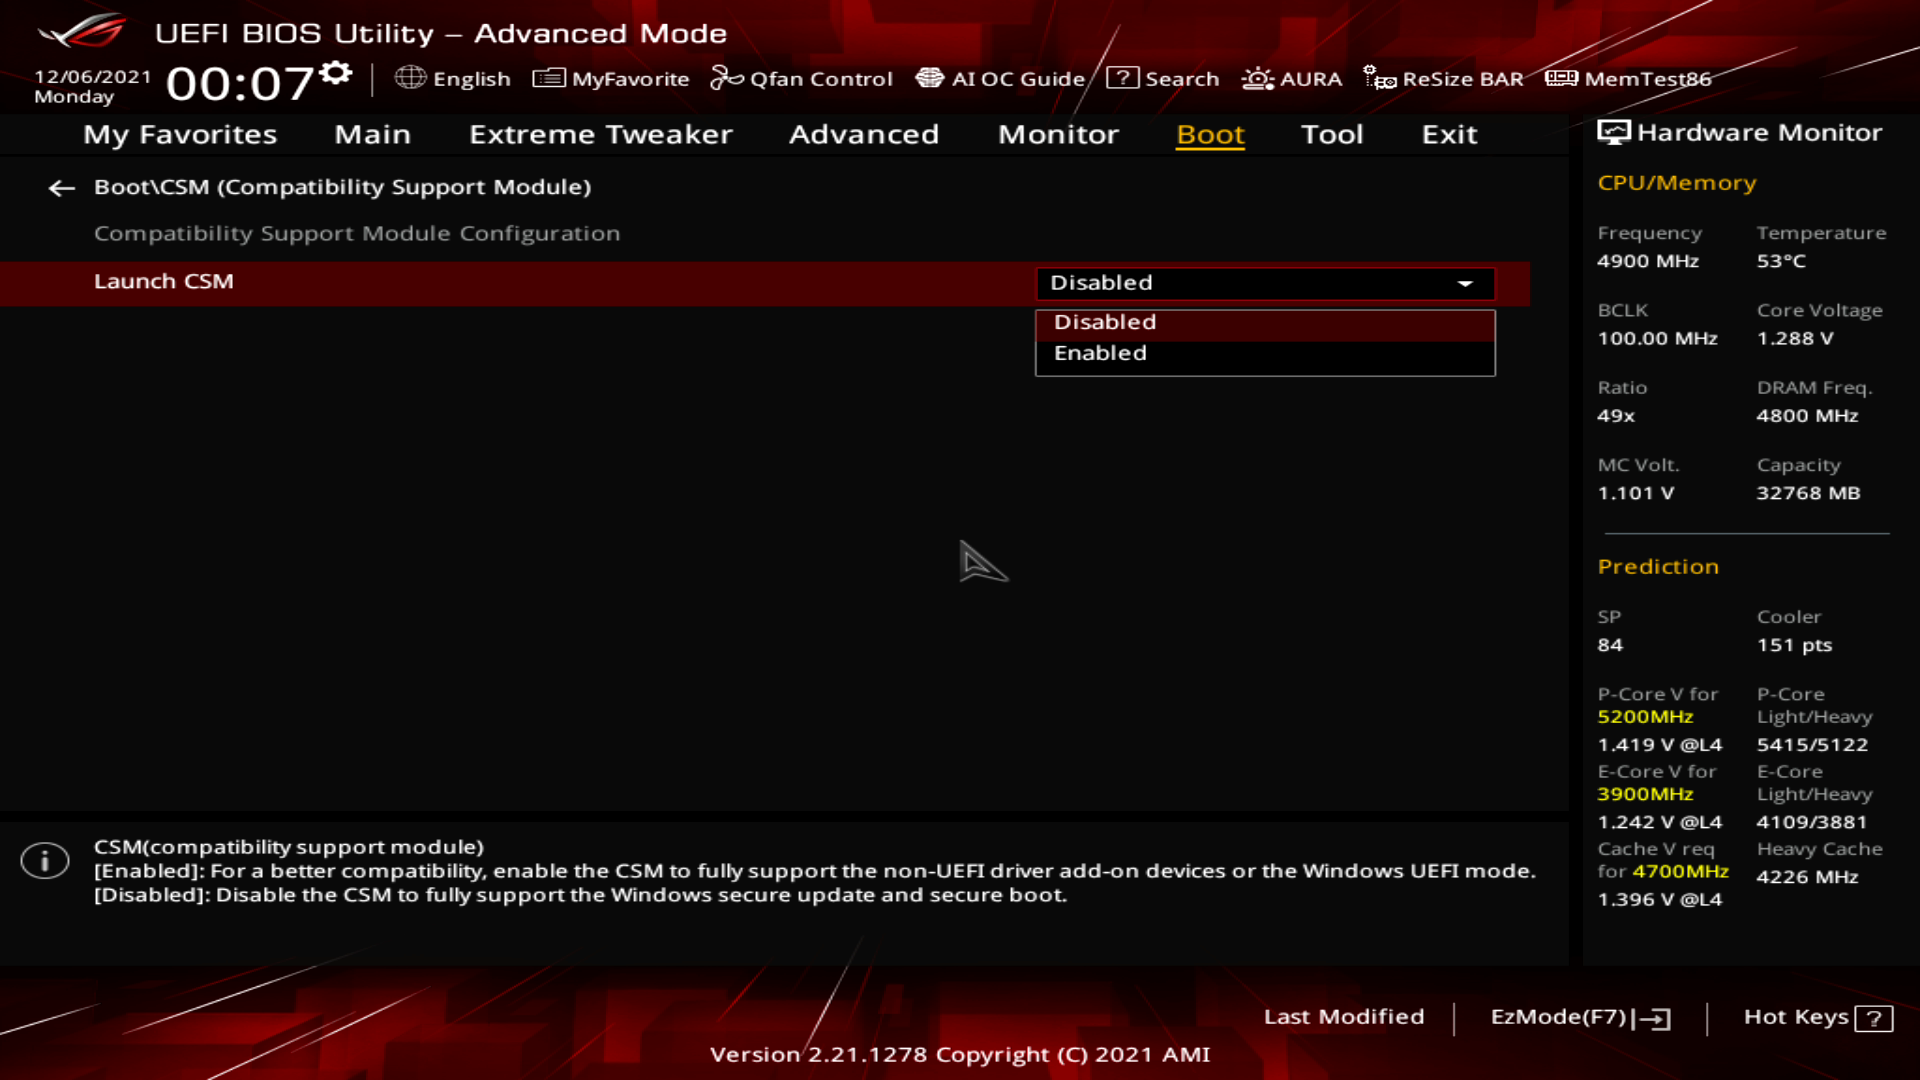
Task: Open Hot Keys help
Action: 1817,1017
